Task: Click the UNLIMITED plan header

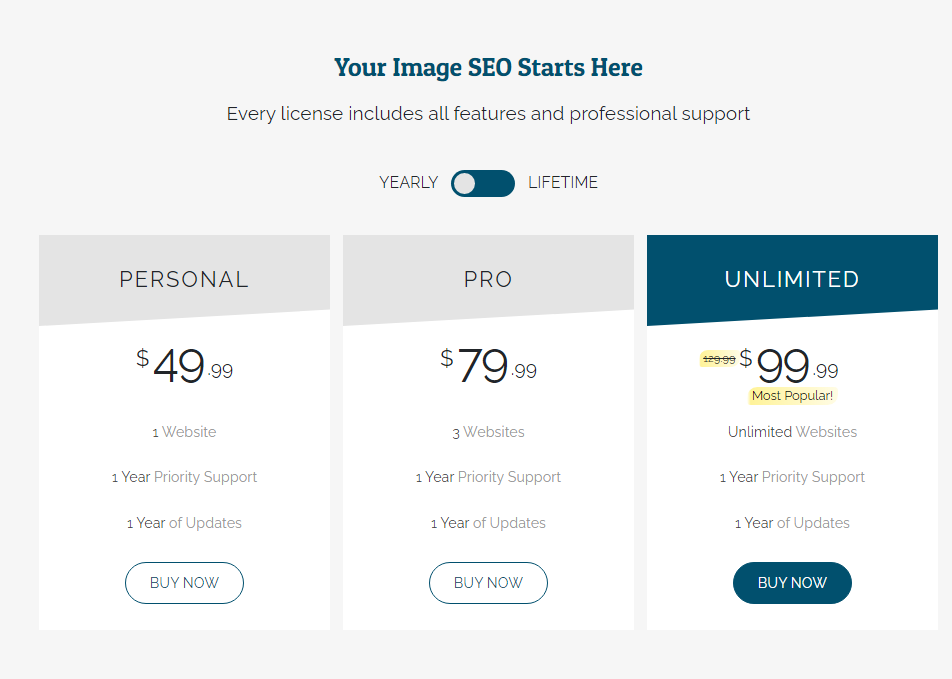Action: coord(792,279)
